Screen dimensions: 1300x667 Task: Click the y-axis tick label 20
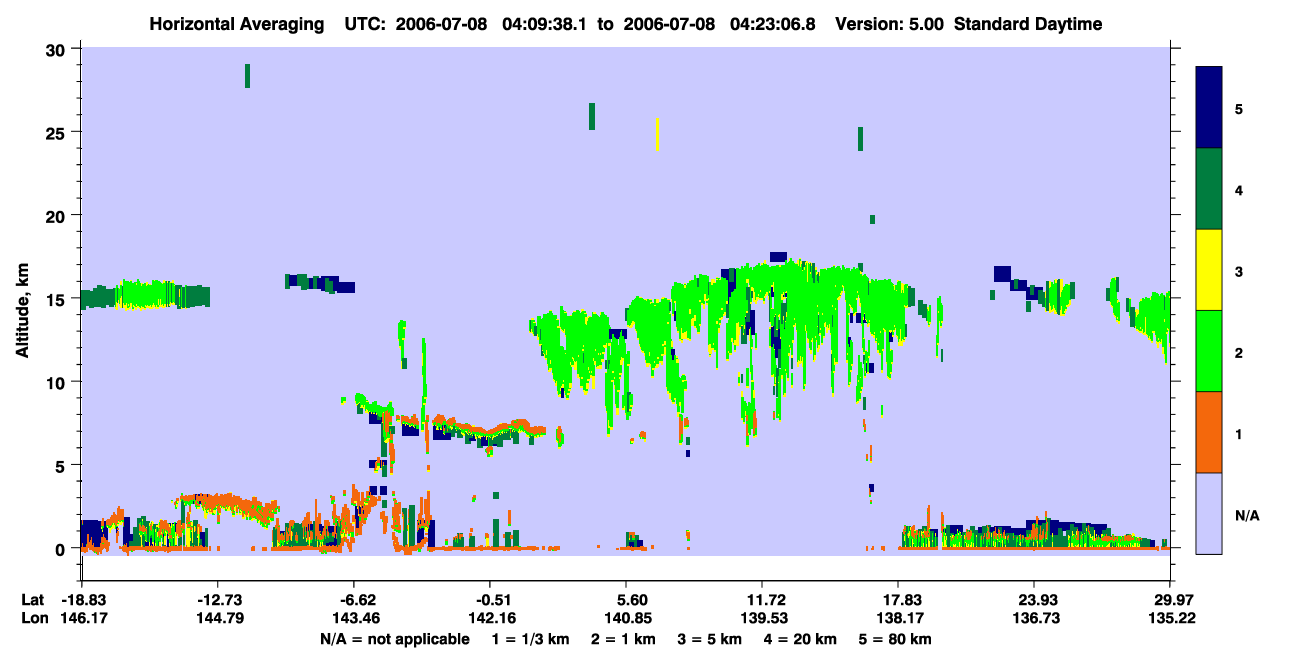pyautogui.click(x=57, y=216)
